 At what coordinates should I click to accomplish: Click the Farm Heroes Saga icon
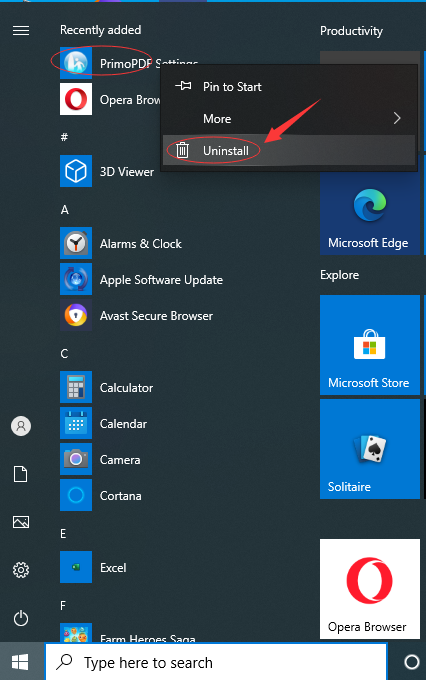[x=76, y=633]
